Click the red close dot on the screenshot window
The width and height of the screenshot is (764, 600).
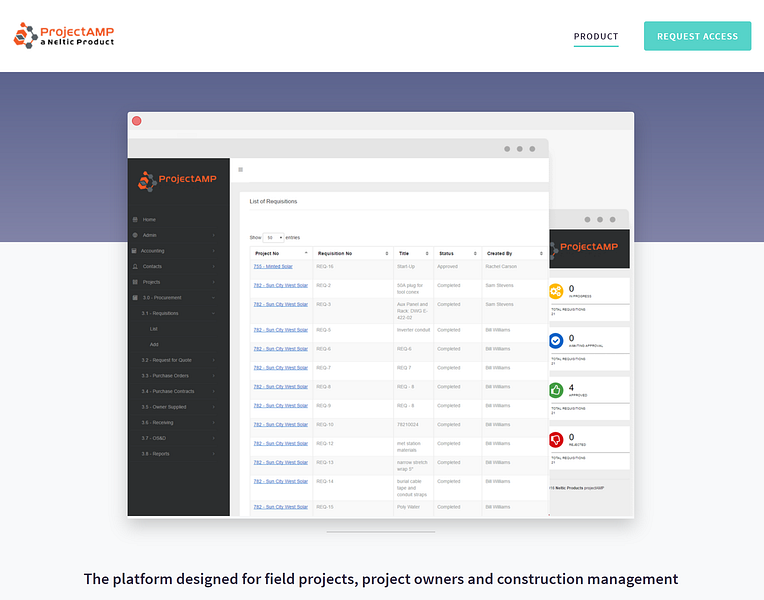click(137, 121)
